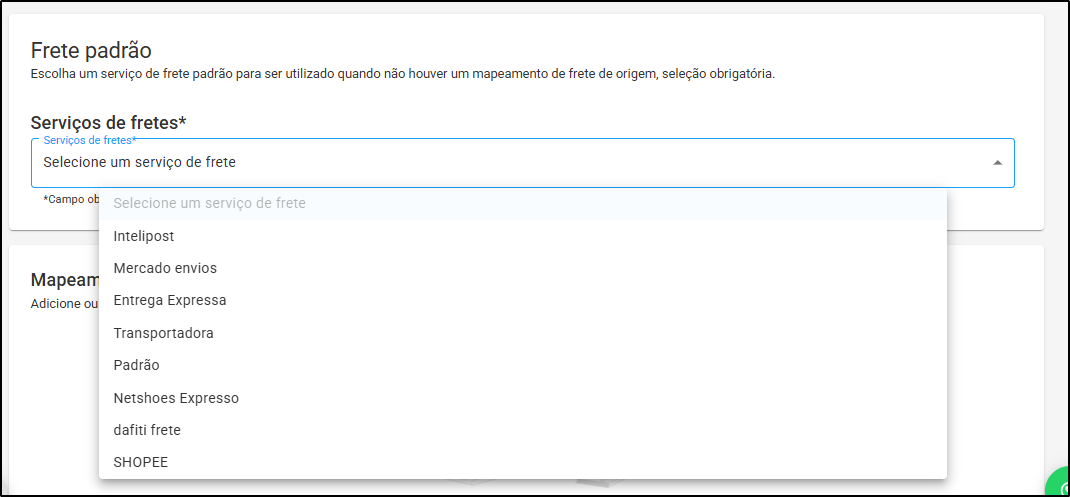Viewport: 1070px width, 497px height.
Task: Click the placeholder option Selecione um serviço de frete in the list
Action: tap(523, 203)
